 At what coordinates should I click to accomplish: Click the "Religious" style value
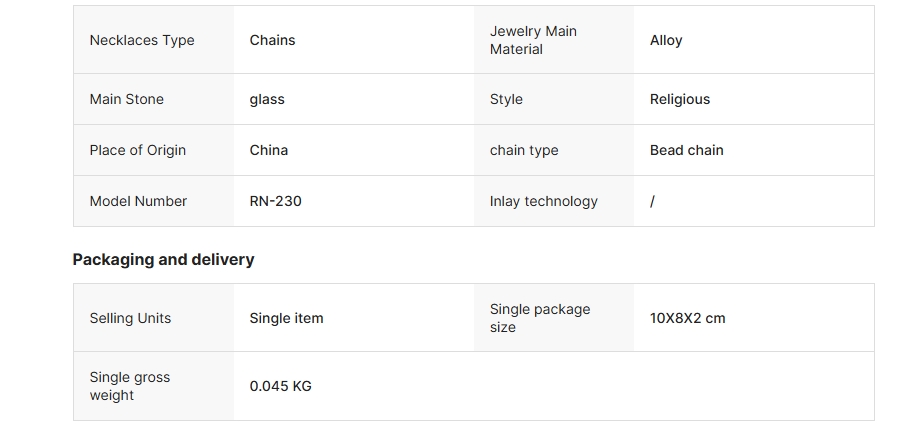coord(680,99)
